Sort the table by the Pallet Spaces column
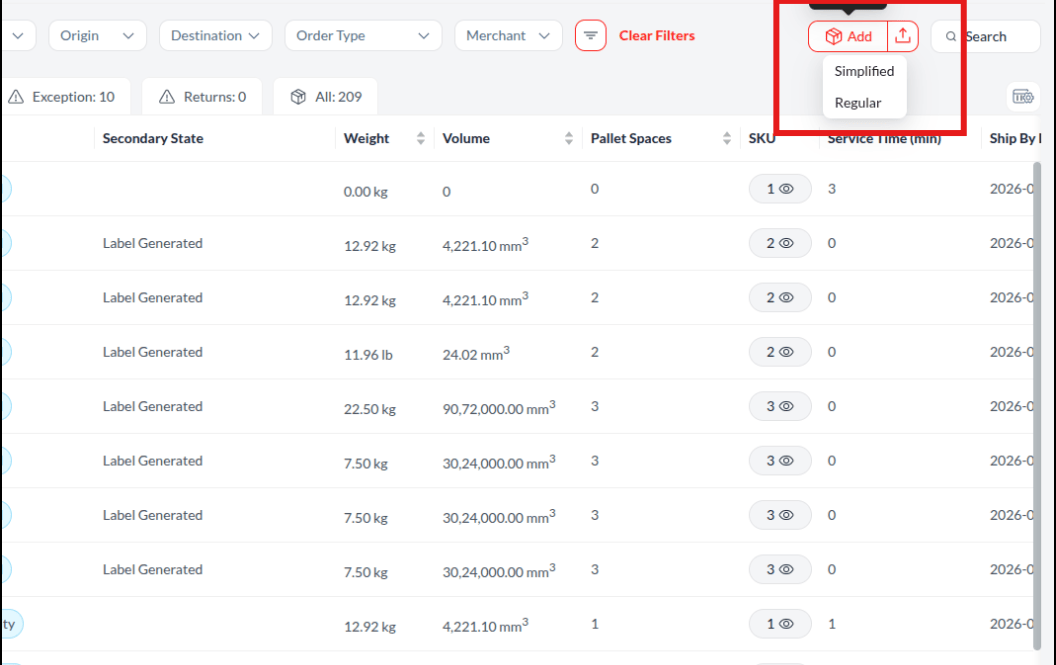Viewport: 1056px width, 665px height. 726,138
